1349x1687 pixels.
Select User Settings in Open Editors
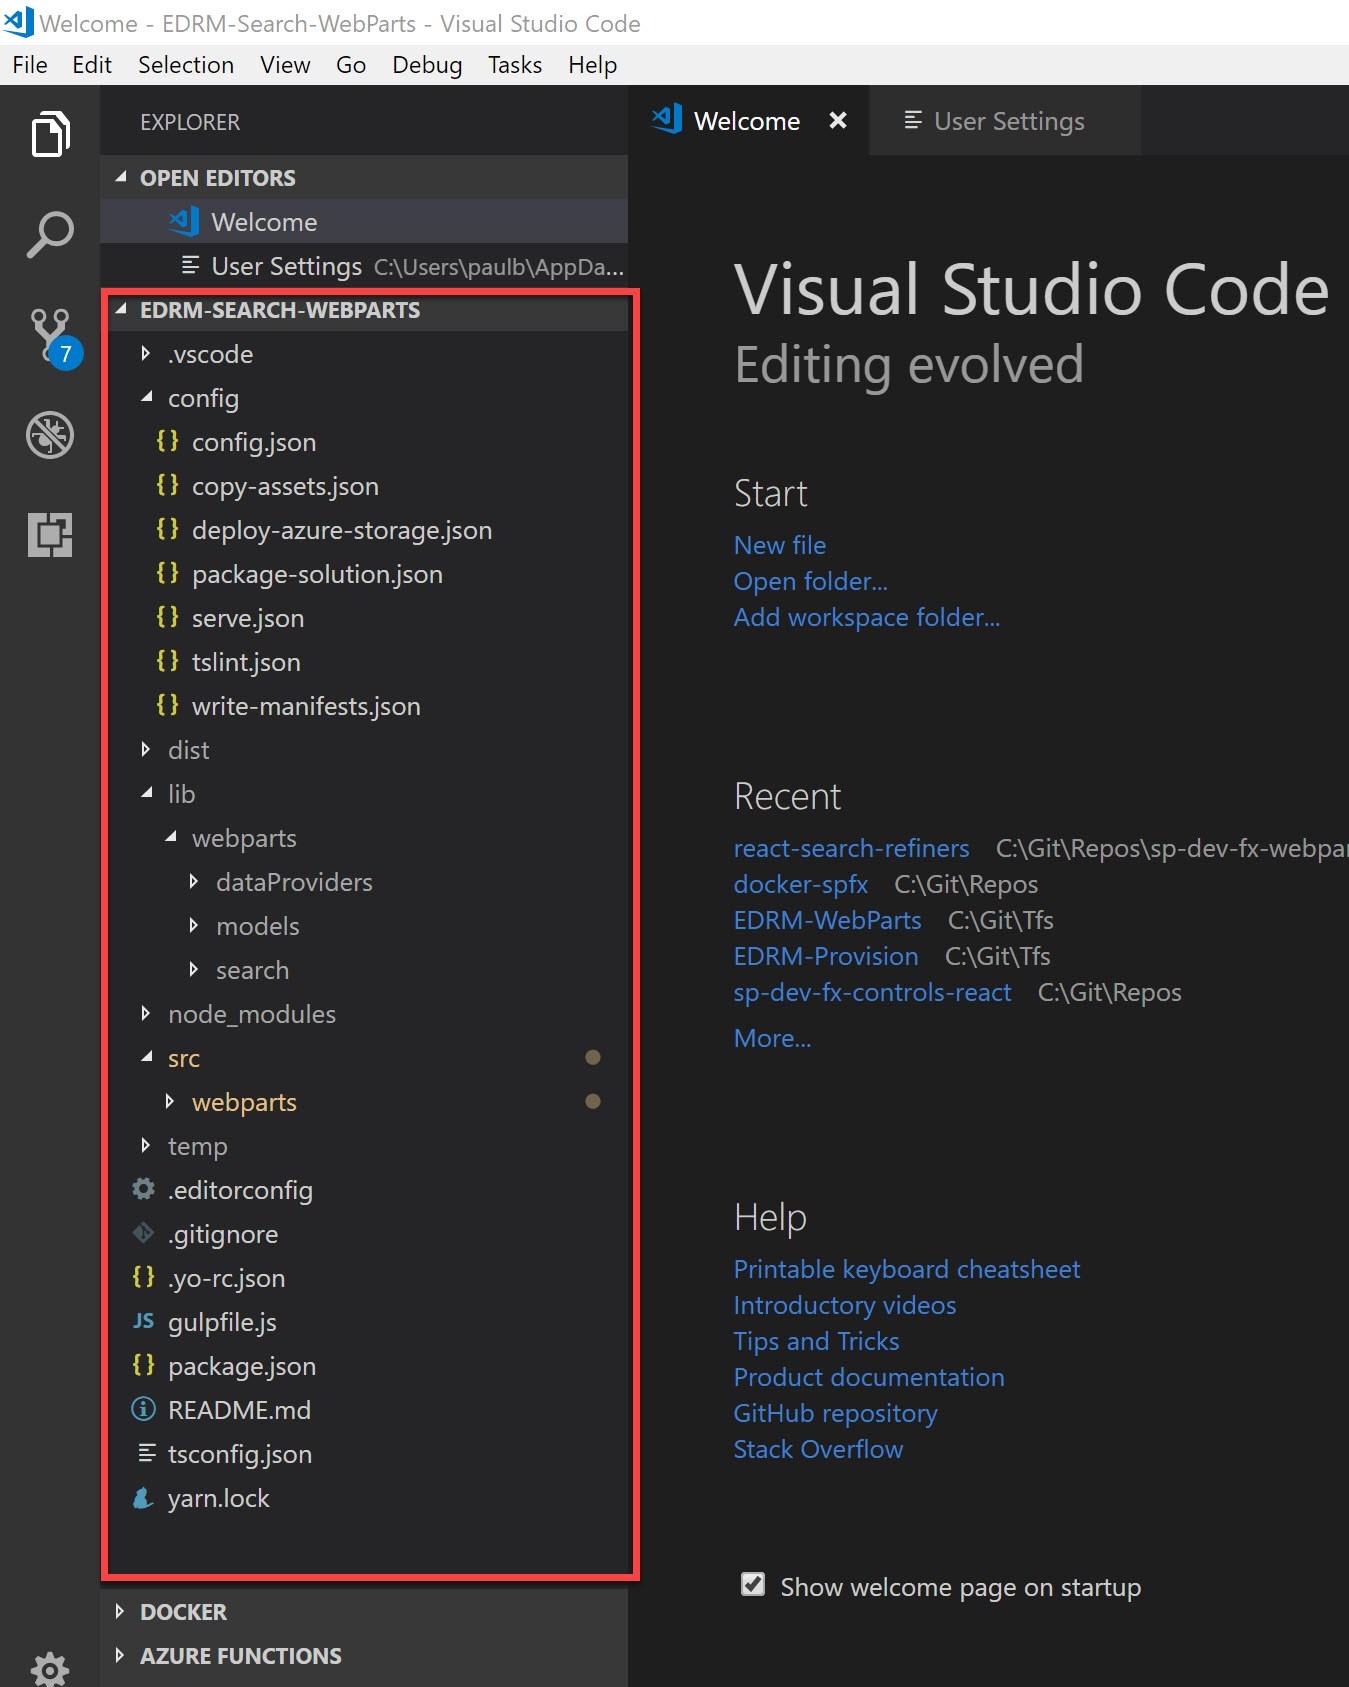click(x=364, y=265)
